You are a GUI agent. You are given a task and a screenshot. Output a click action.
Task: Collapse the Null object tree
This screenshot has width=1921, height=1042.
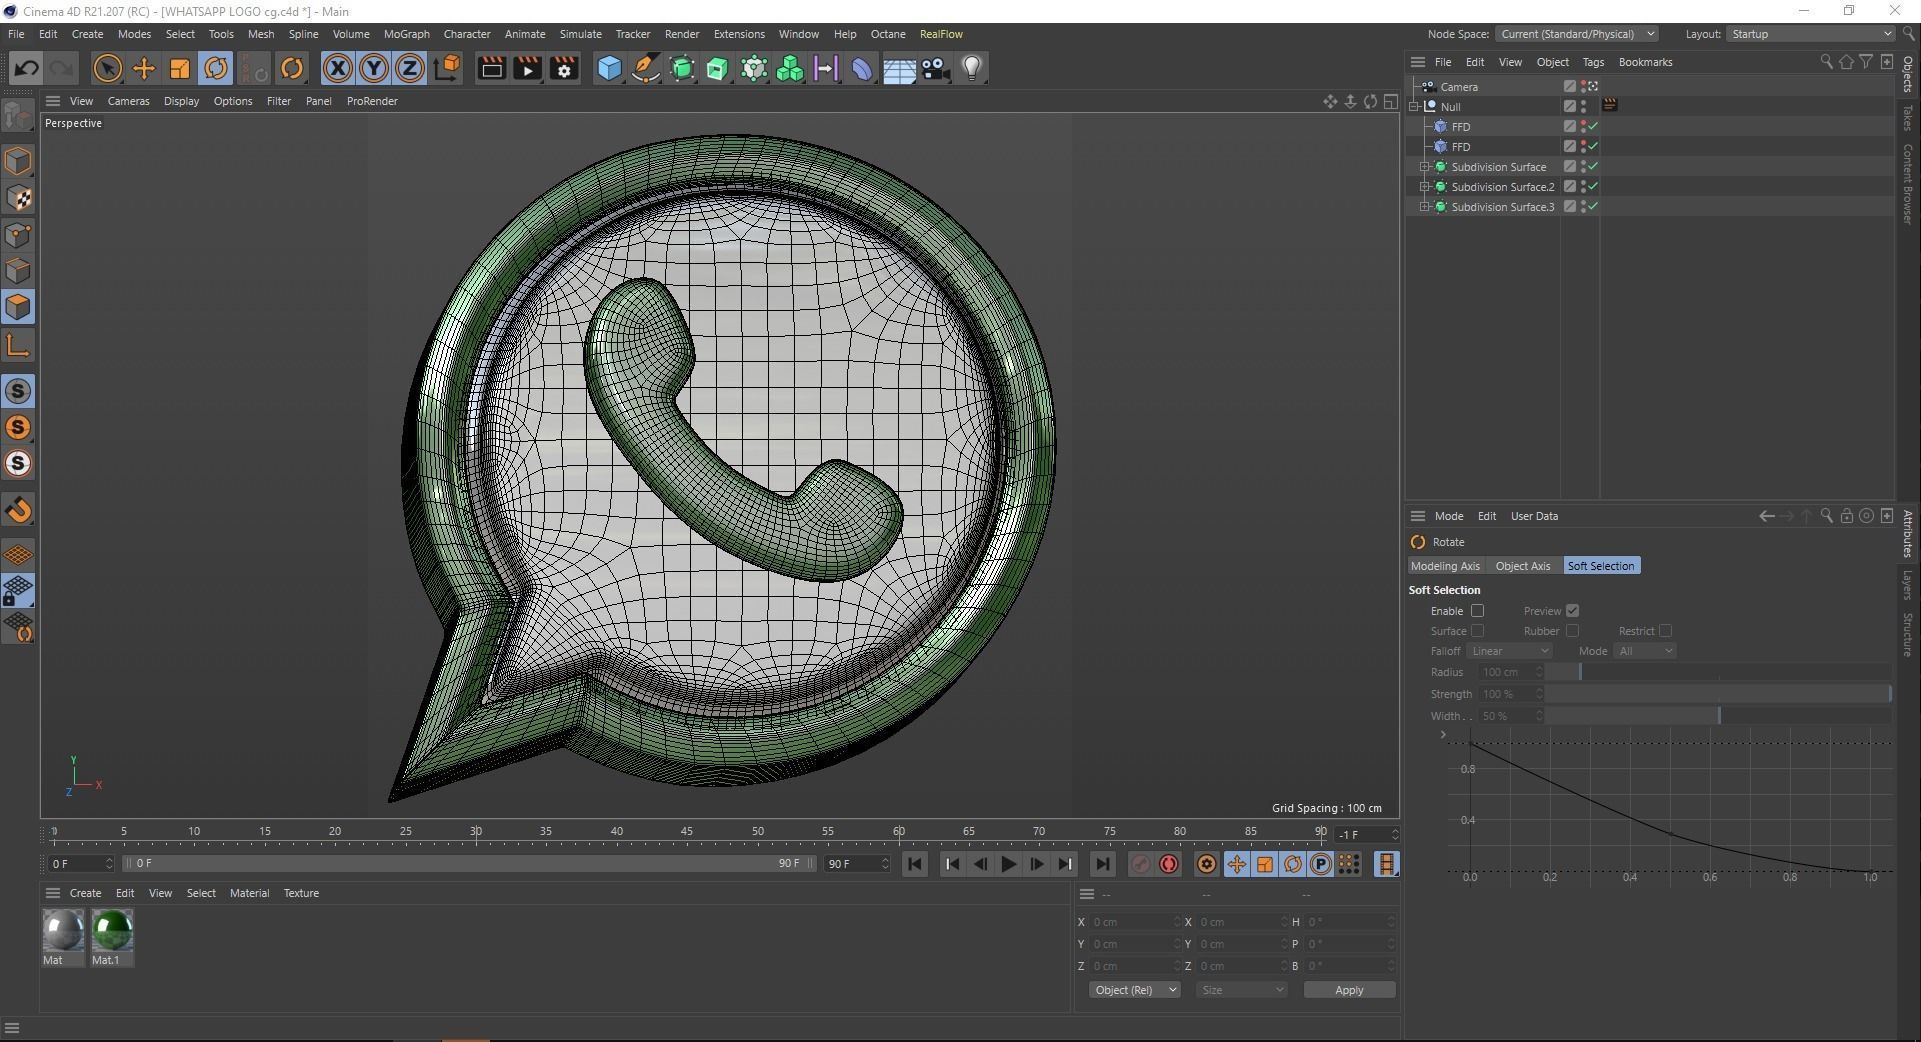point(1415,106)
